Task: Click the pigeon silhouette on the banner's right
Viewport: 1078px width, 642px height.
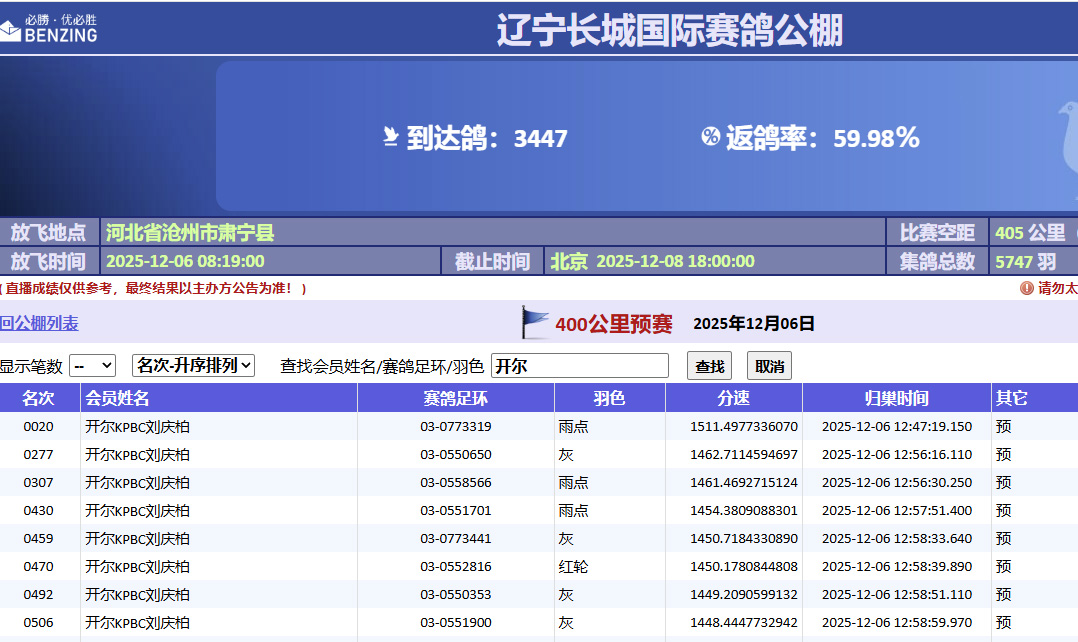Action: pyautogui.click(x=1066, y=137)
